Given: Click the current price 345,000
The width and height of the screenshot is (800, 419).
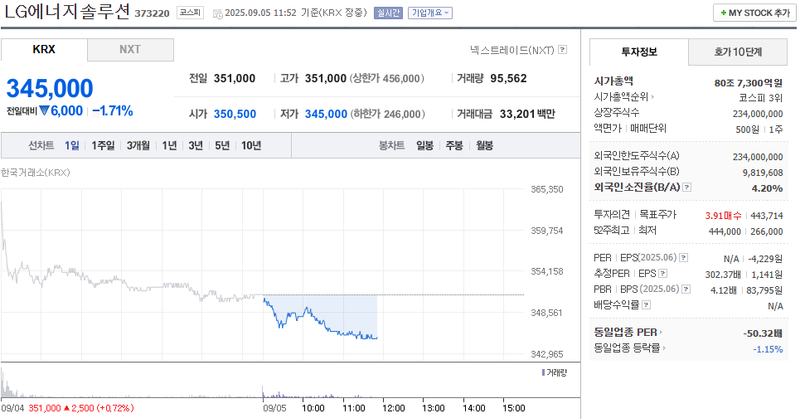Looking at the screenshot, I should tap(49, 88).
